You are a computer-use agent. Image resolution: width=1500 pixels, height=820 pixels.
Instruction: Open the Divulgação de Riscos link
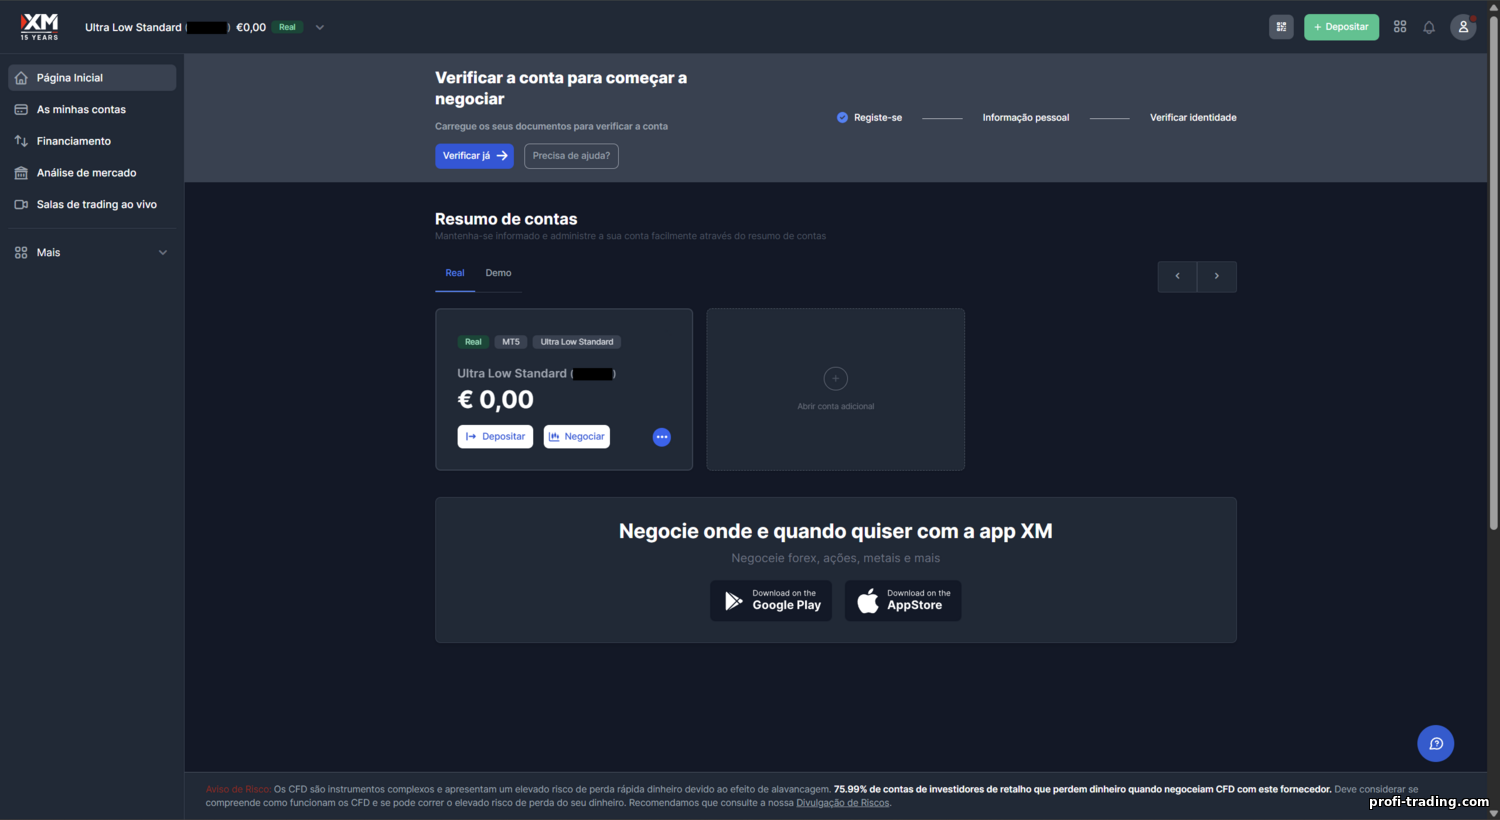coord(842,803)
